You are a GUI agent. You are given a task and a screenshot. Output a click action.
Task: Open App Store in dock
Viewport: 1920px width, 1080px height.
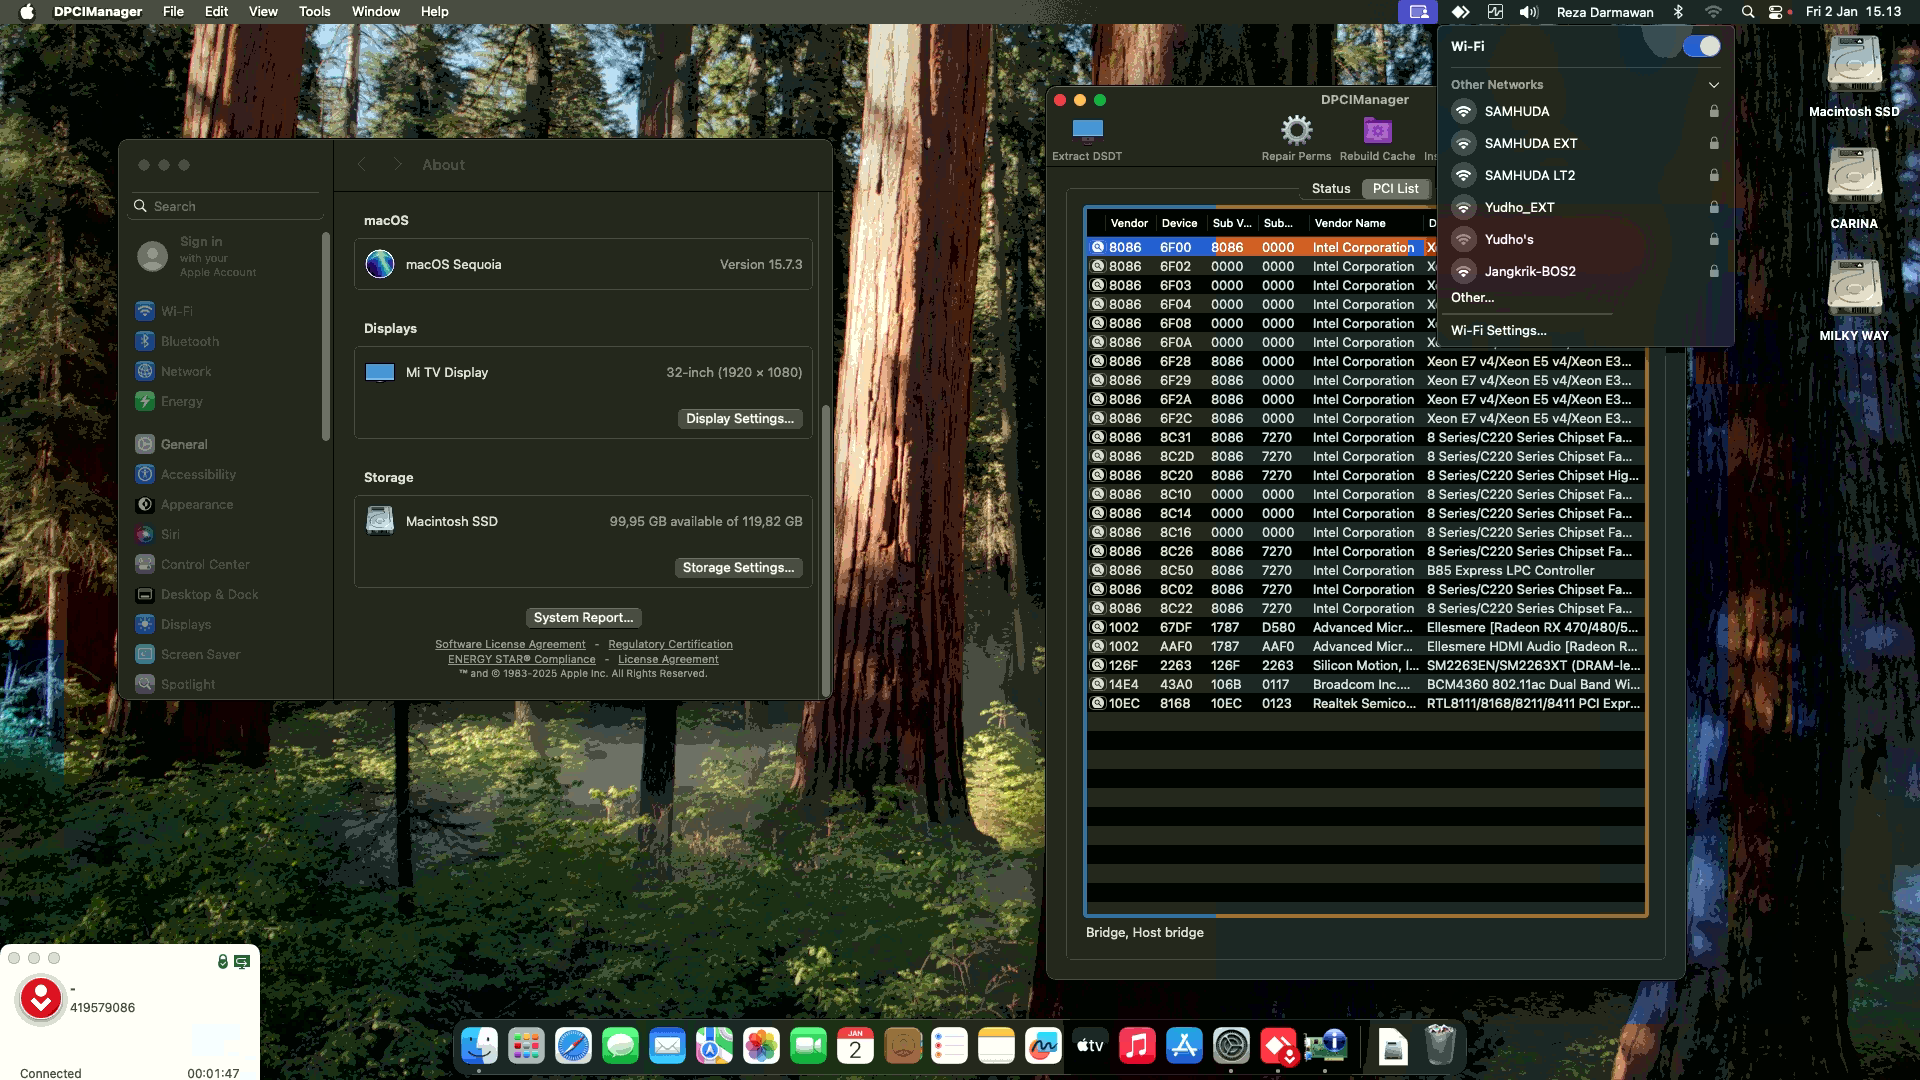1184,1046
